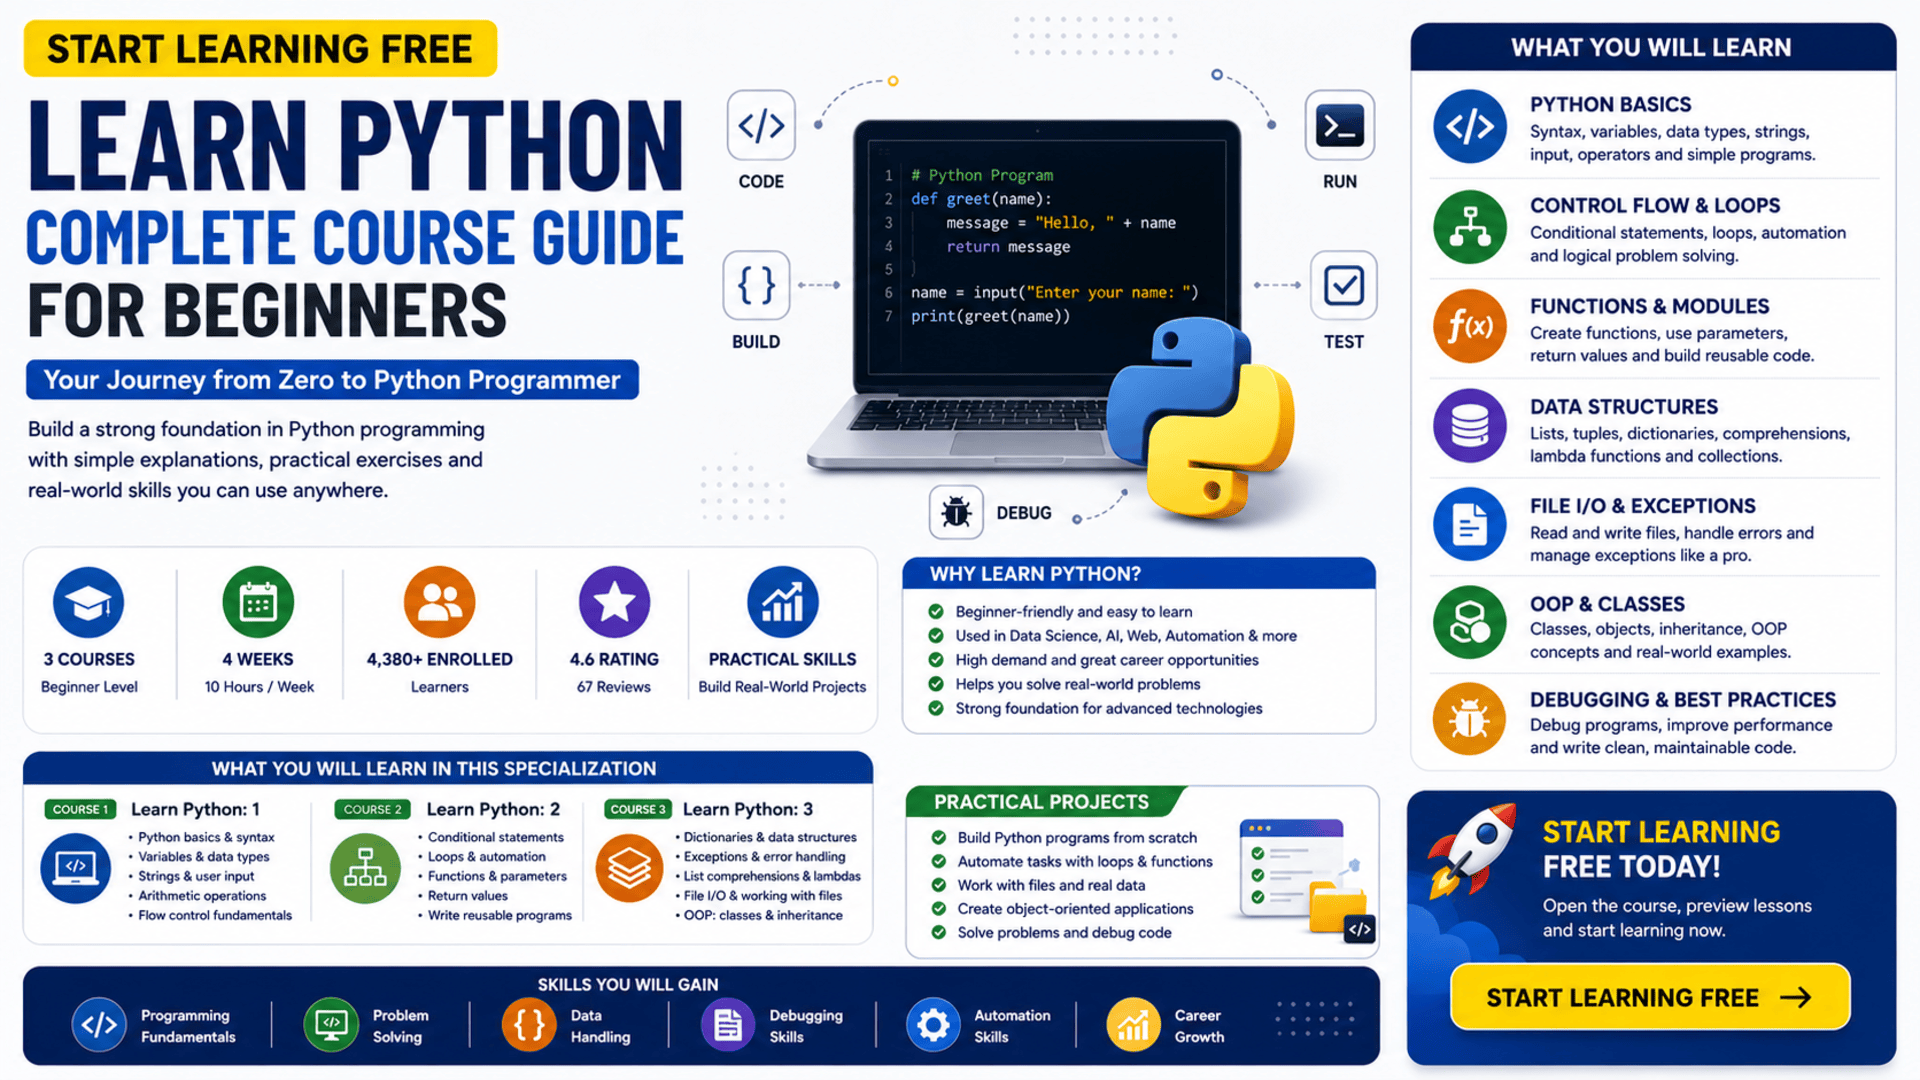
Task: Click the 4 Weeks calendar icon
Action: pyautogui.click(x=258, y=602)
